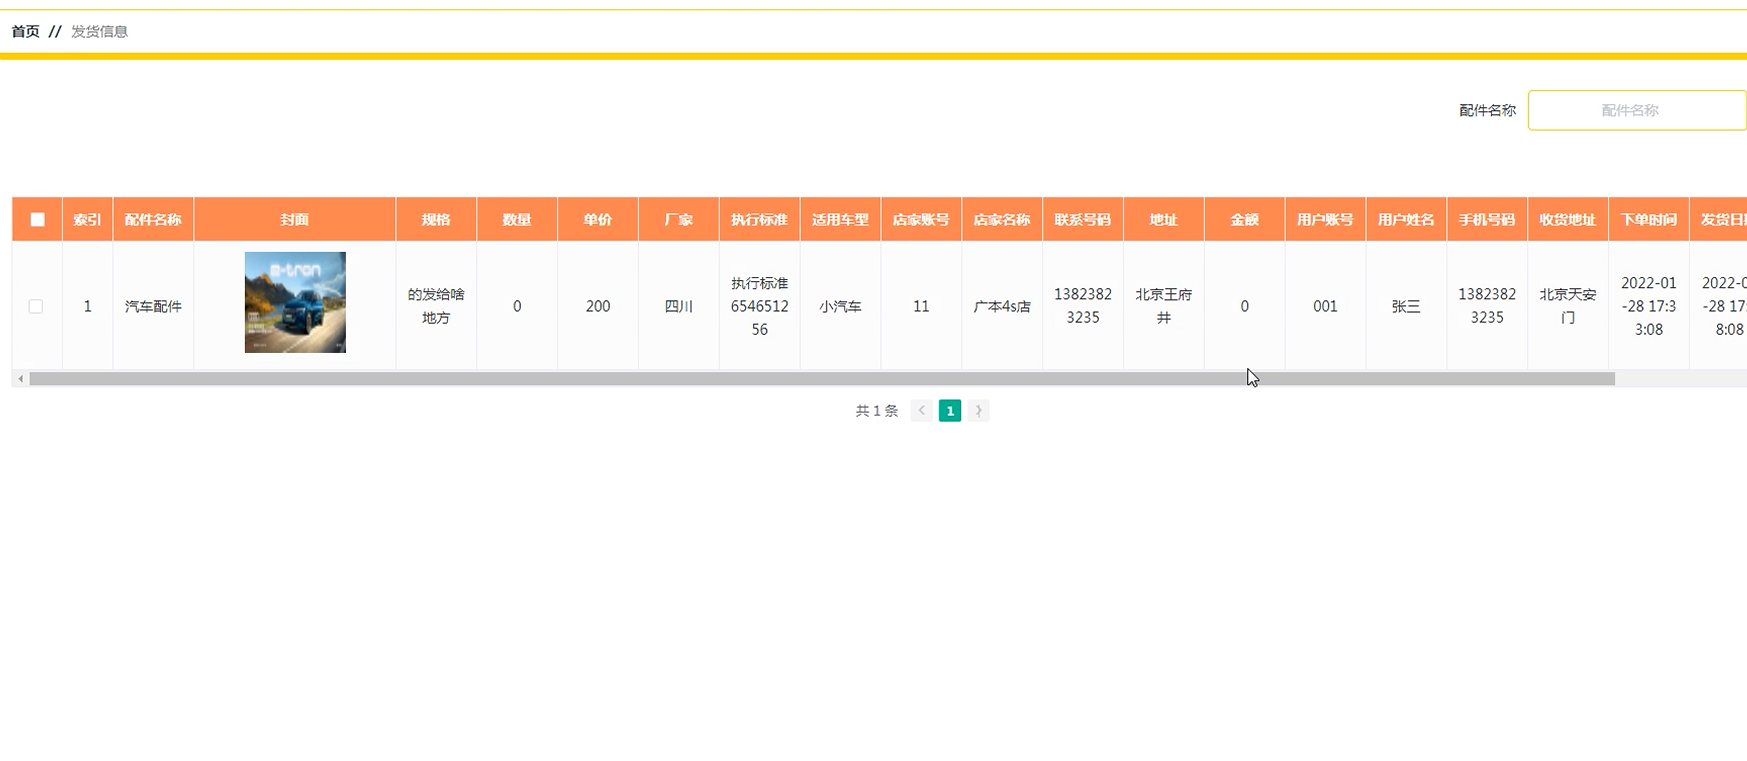Screen dimensions: 1747x761
Task: Click the 规格 column header
Action: [436, 220]
